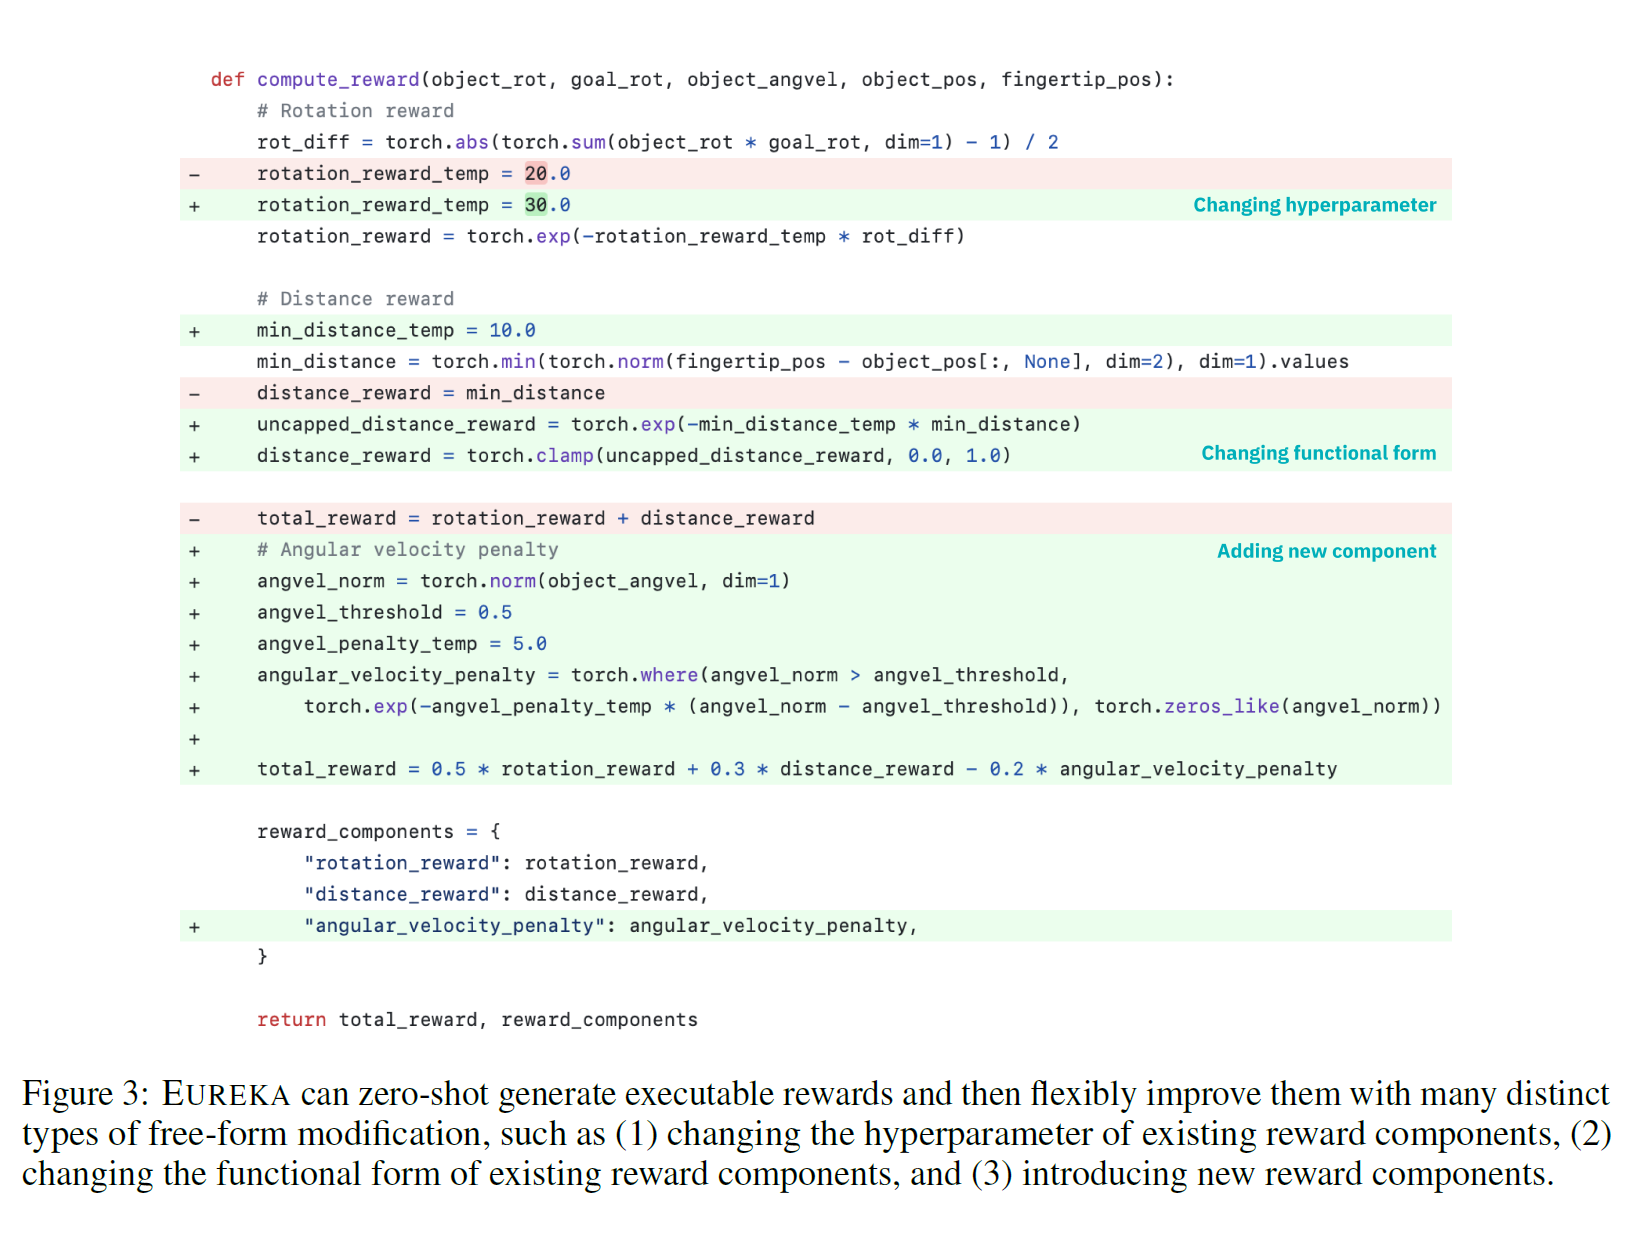The image size is (1627, 1240).
Task: Select the green-highlighted value 30 in the added line
Action: tap(536, 205)
